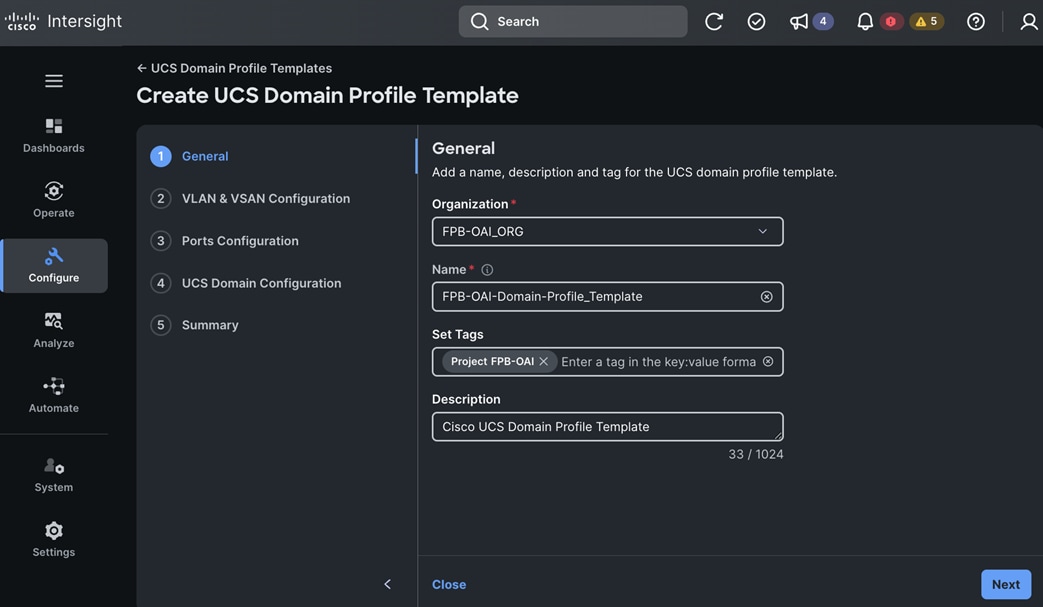Click the Name field info icon
Image resolution: width=1043 pixels, height=607 pixels.
pyautogui.click(x=487, y=270)
